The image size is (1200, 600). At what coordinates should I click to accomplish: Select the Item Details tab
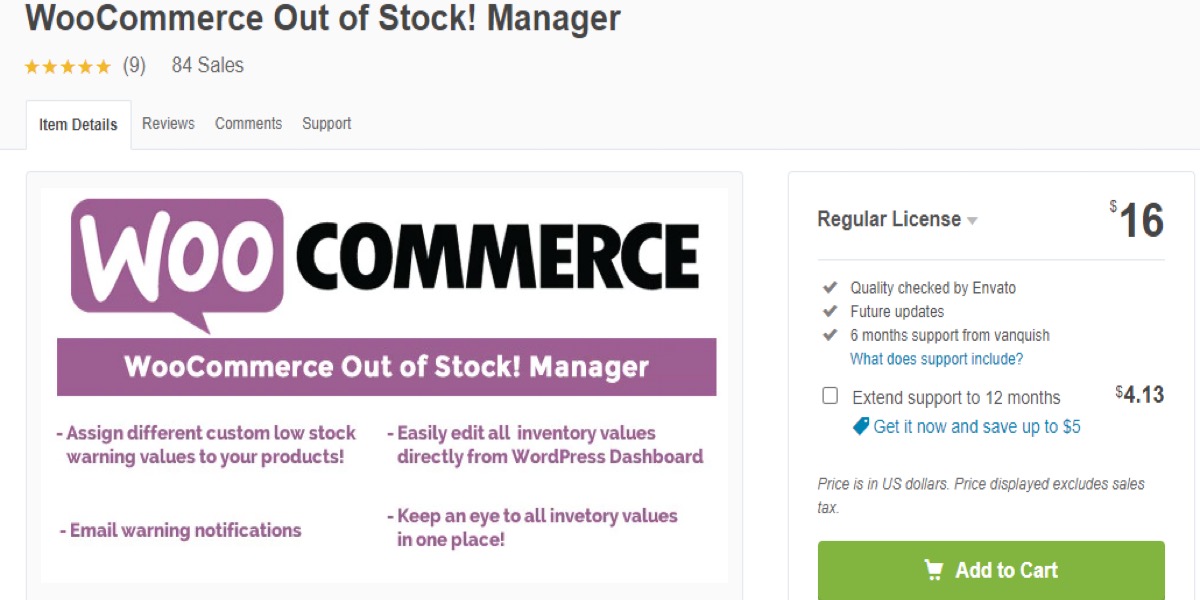(78, 125)
